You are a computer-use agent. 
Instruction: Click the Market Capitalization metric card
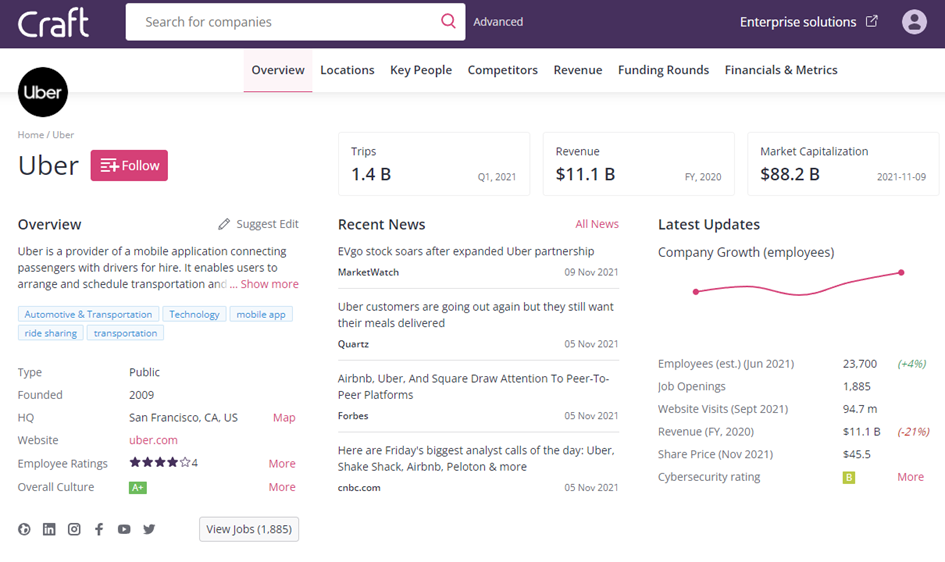pos(843,164)
